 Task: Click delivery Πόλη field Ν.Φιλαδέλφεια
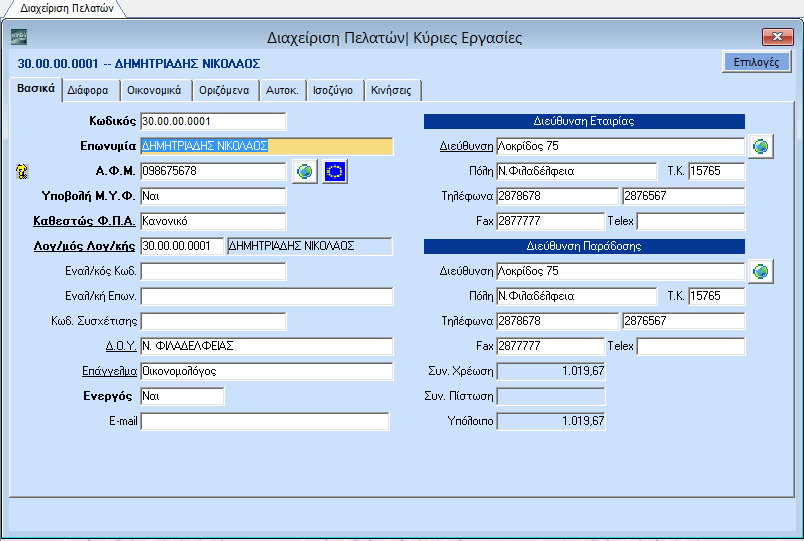coord(577,296)
